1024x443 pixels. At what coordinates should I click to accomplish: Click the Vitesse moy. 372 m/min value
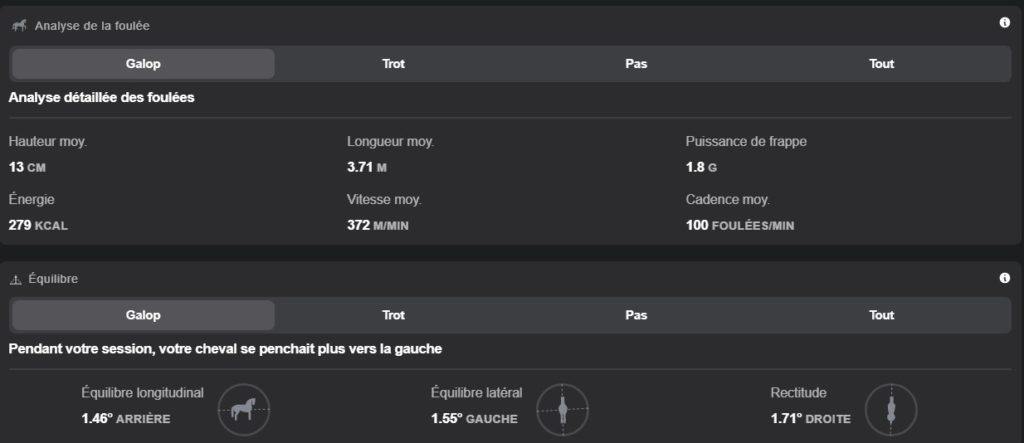377,225
